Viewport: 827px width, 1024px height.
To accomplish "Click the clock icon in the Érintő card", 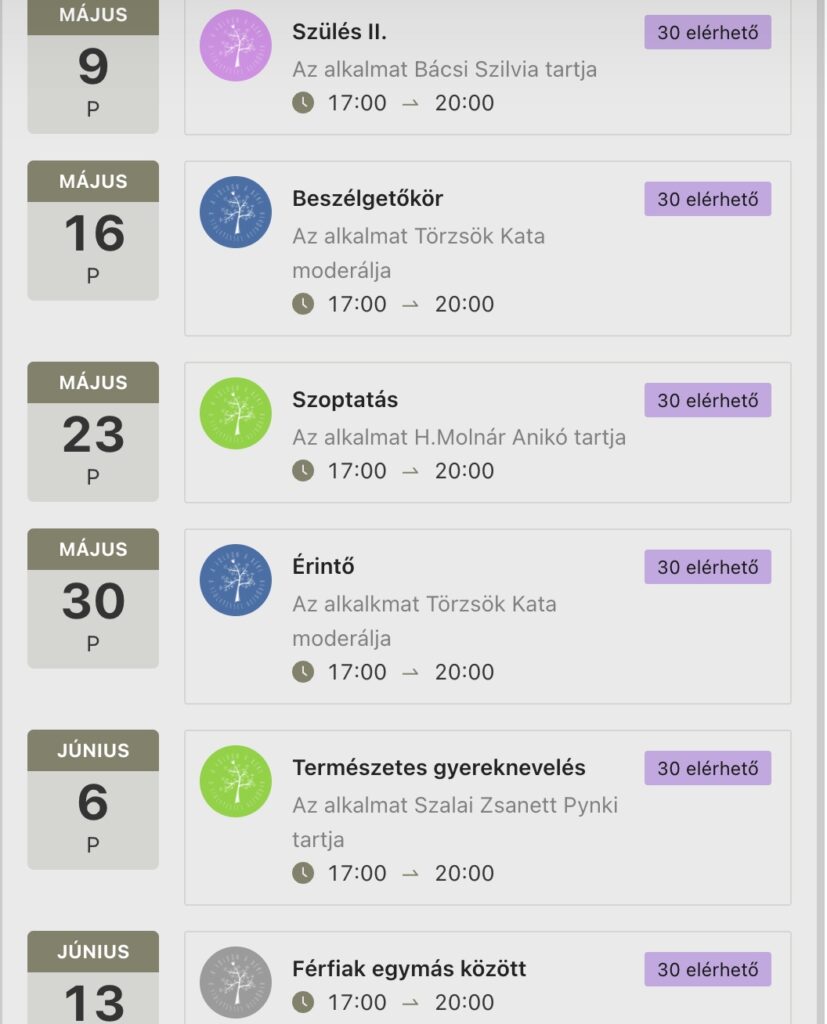I will point(302,671).
